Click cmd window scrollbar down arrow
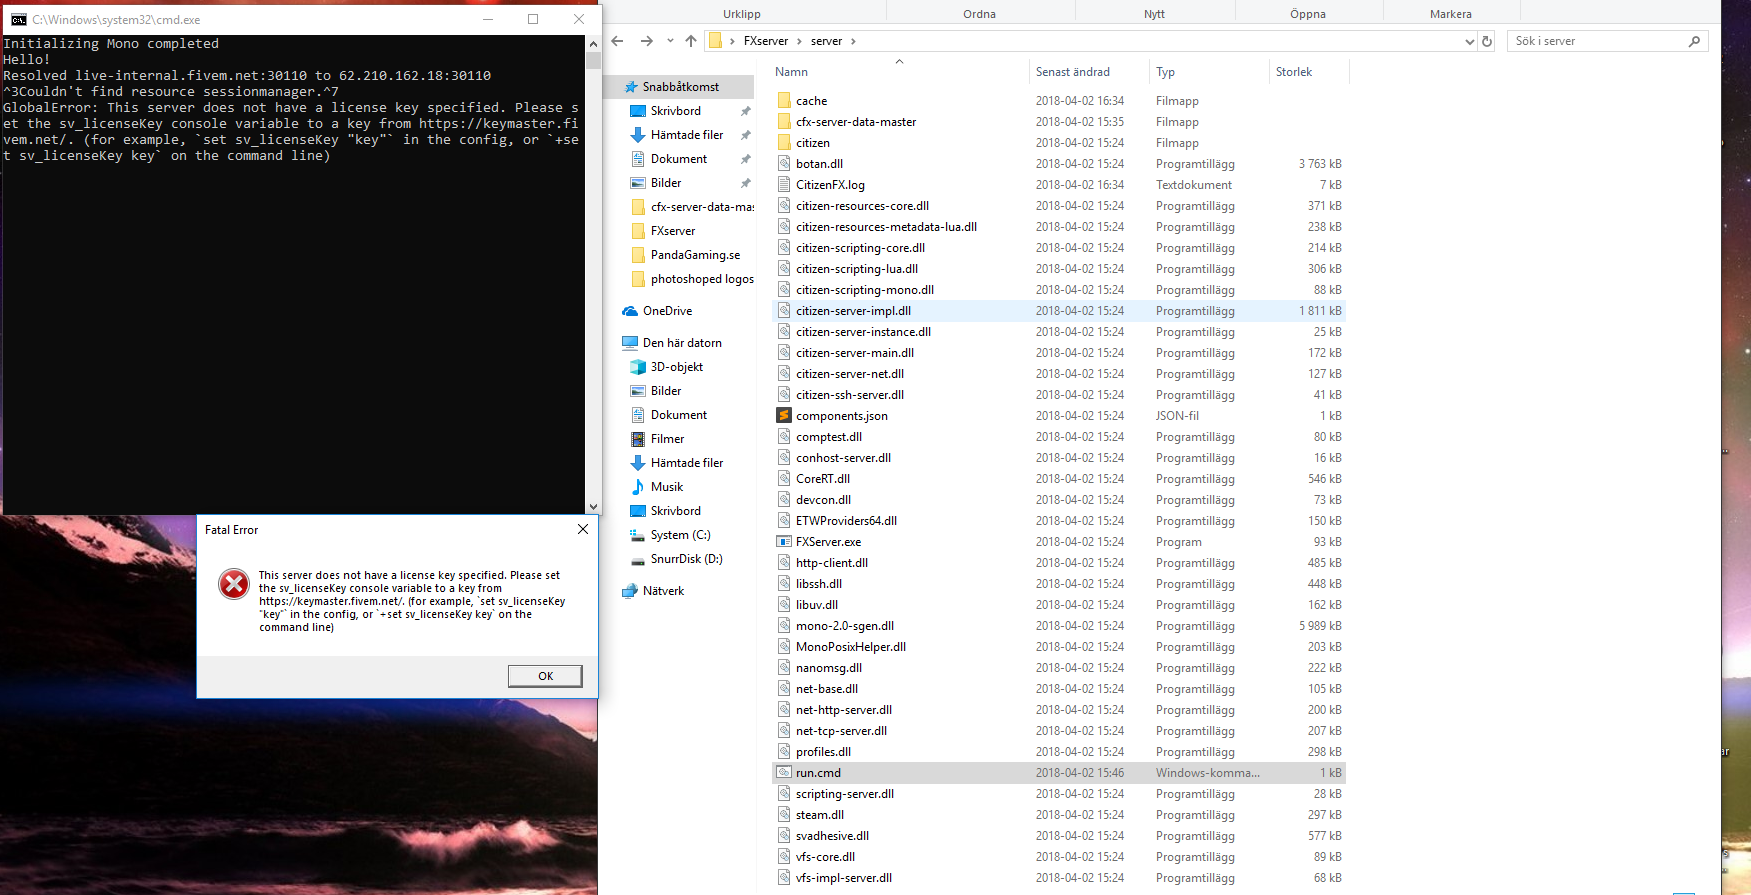 (593, 507)
